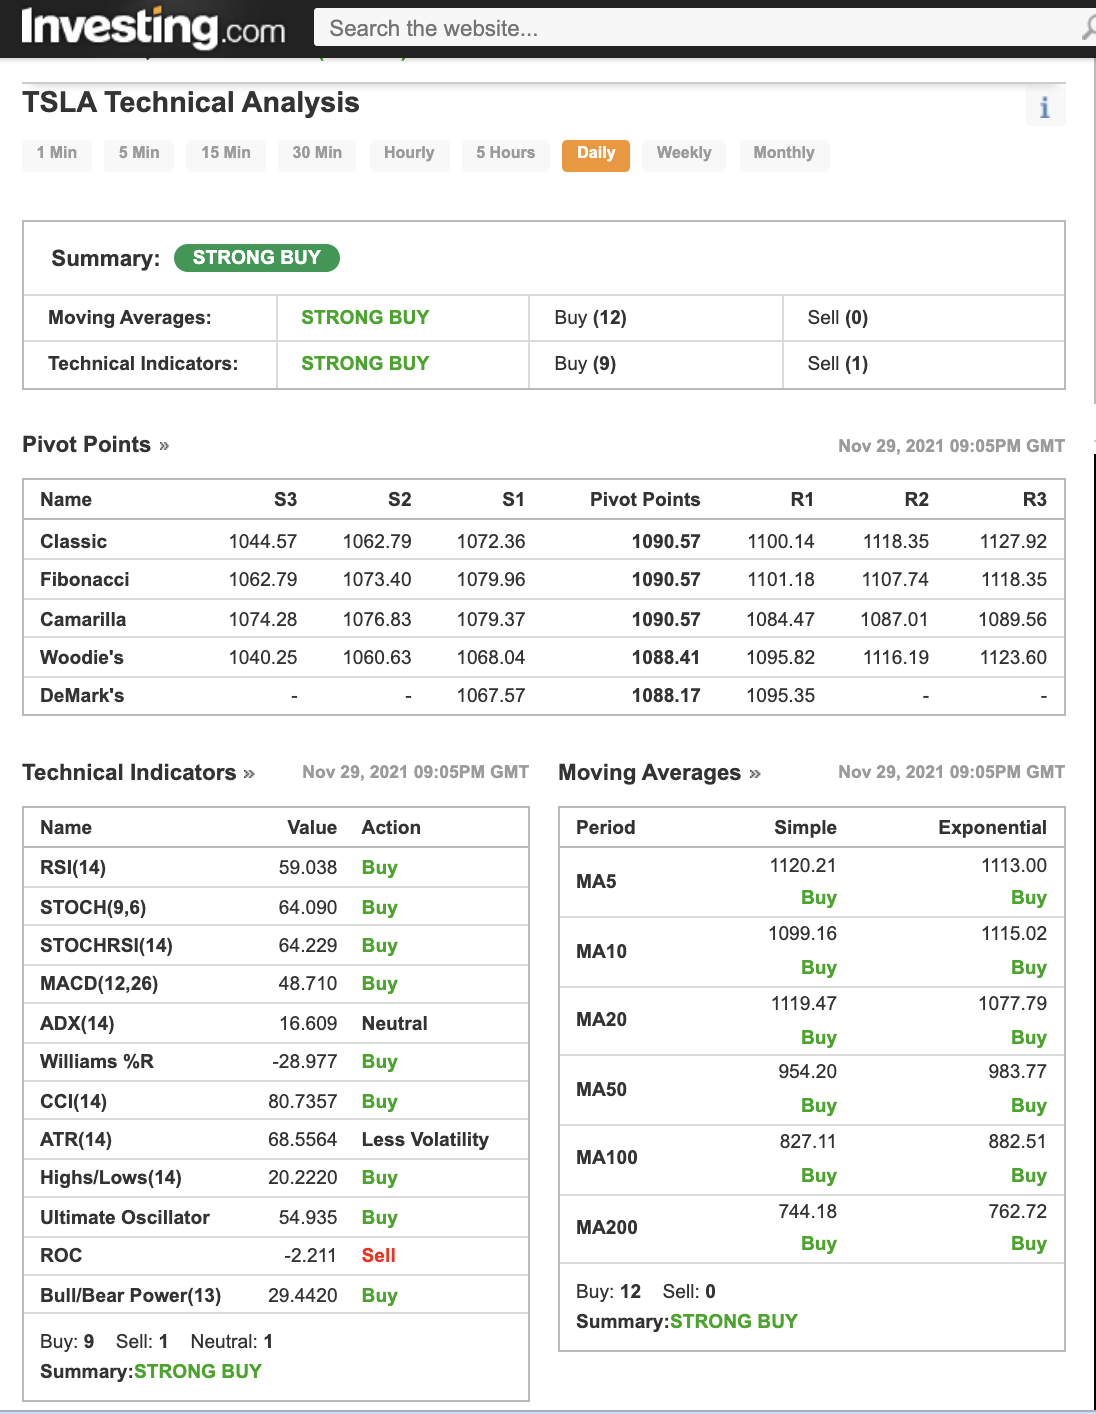
Task: Click the CCI(14) indicator name
Action: pos(73,1102)
